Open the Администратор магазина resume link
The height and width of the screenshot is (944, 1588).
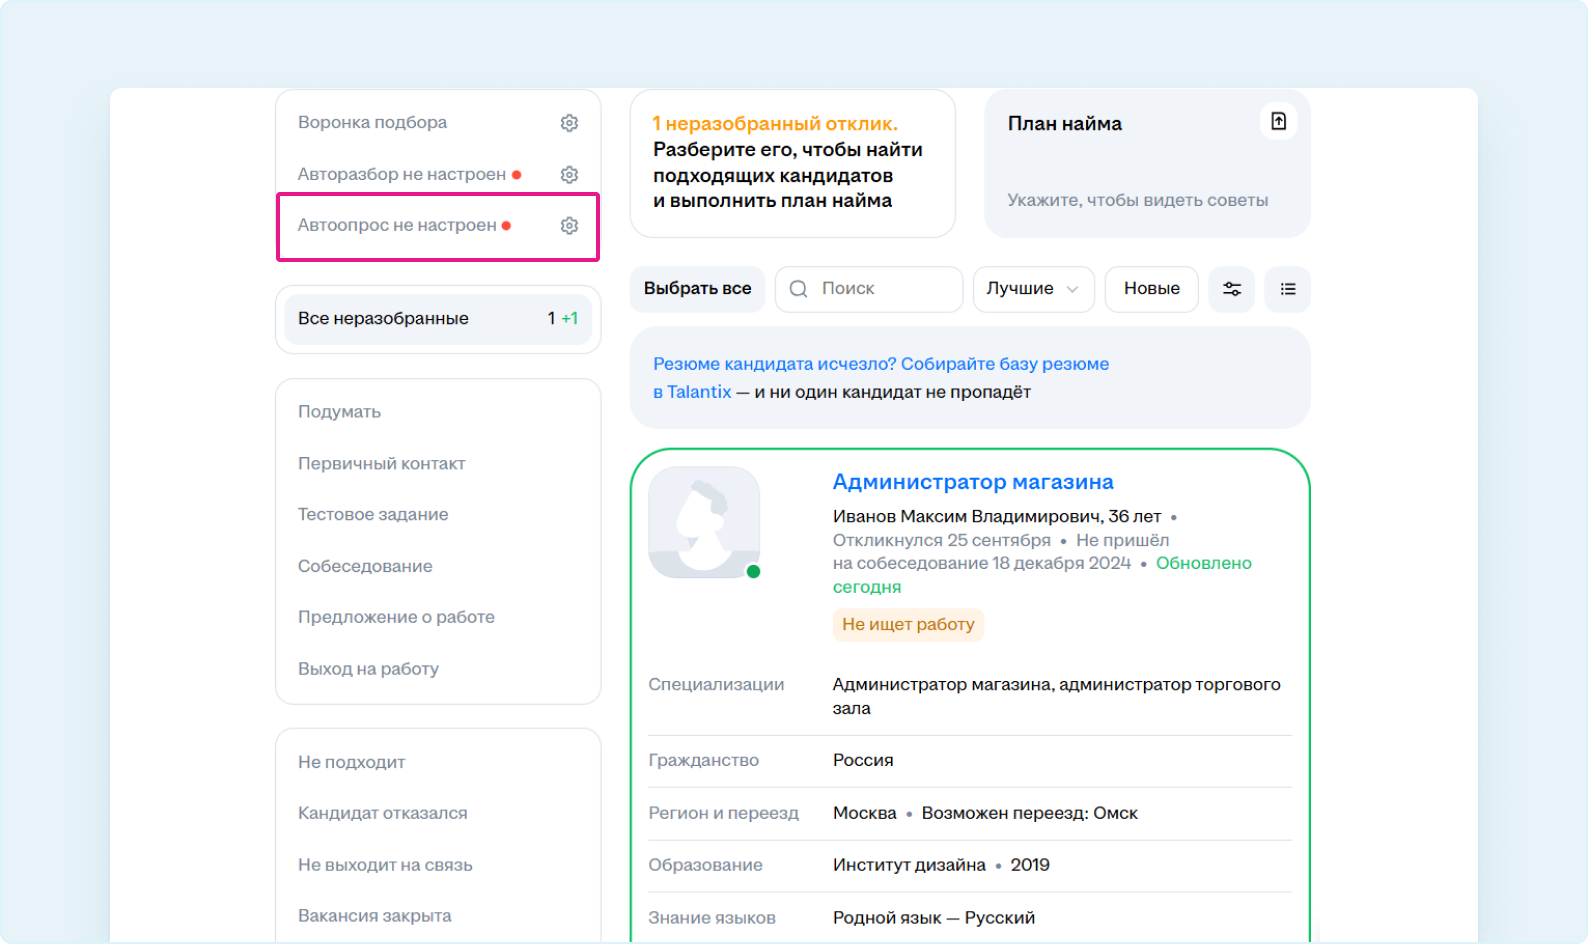pos(972,482)
